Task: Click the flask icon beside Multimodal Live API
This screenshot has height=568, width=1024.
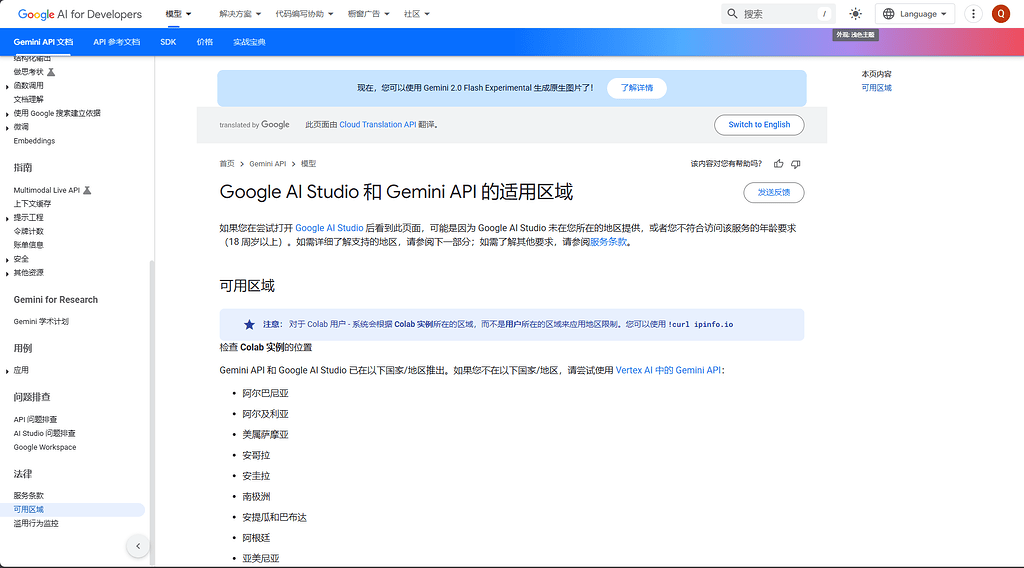Action: coord(87,190)
